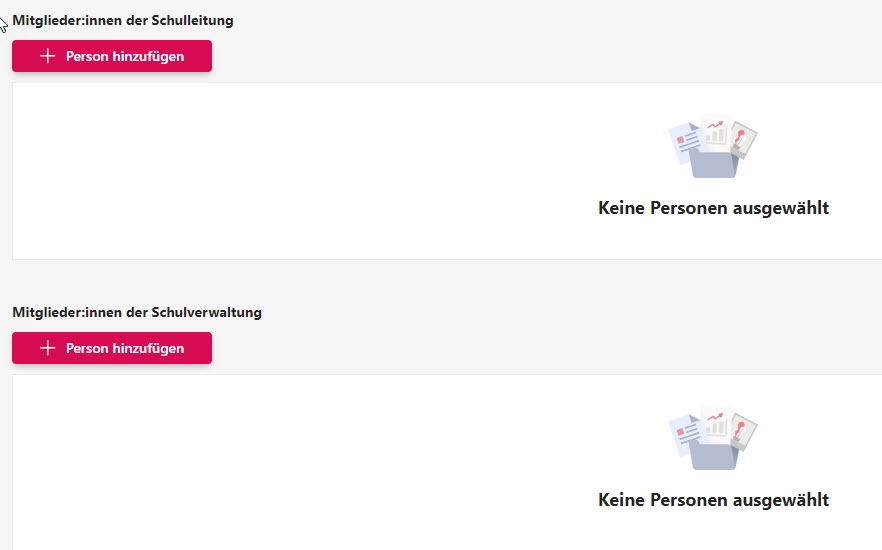
Task: Click the plus icon for Schulleitung
Action: click(47, 57)
